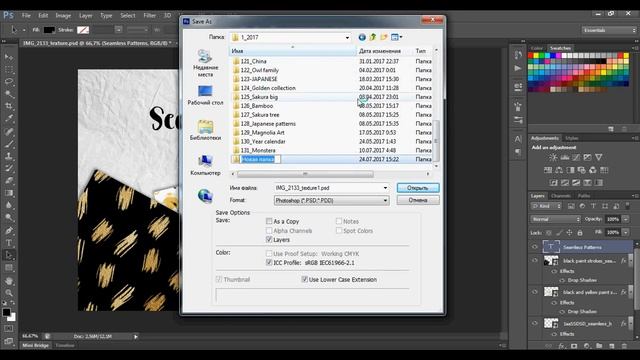Select the Move tool in the toolbar
640x360 pixels.
tap(9, 57)
